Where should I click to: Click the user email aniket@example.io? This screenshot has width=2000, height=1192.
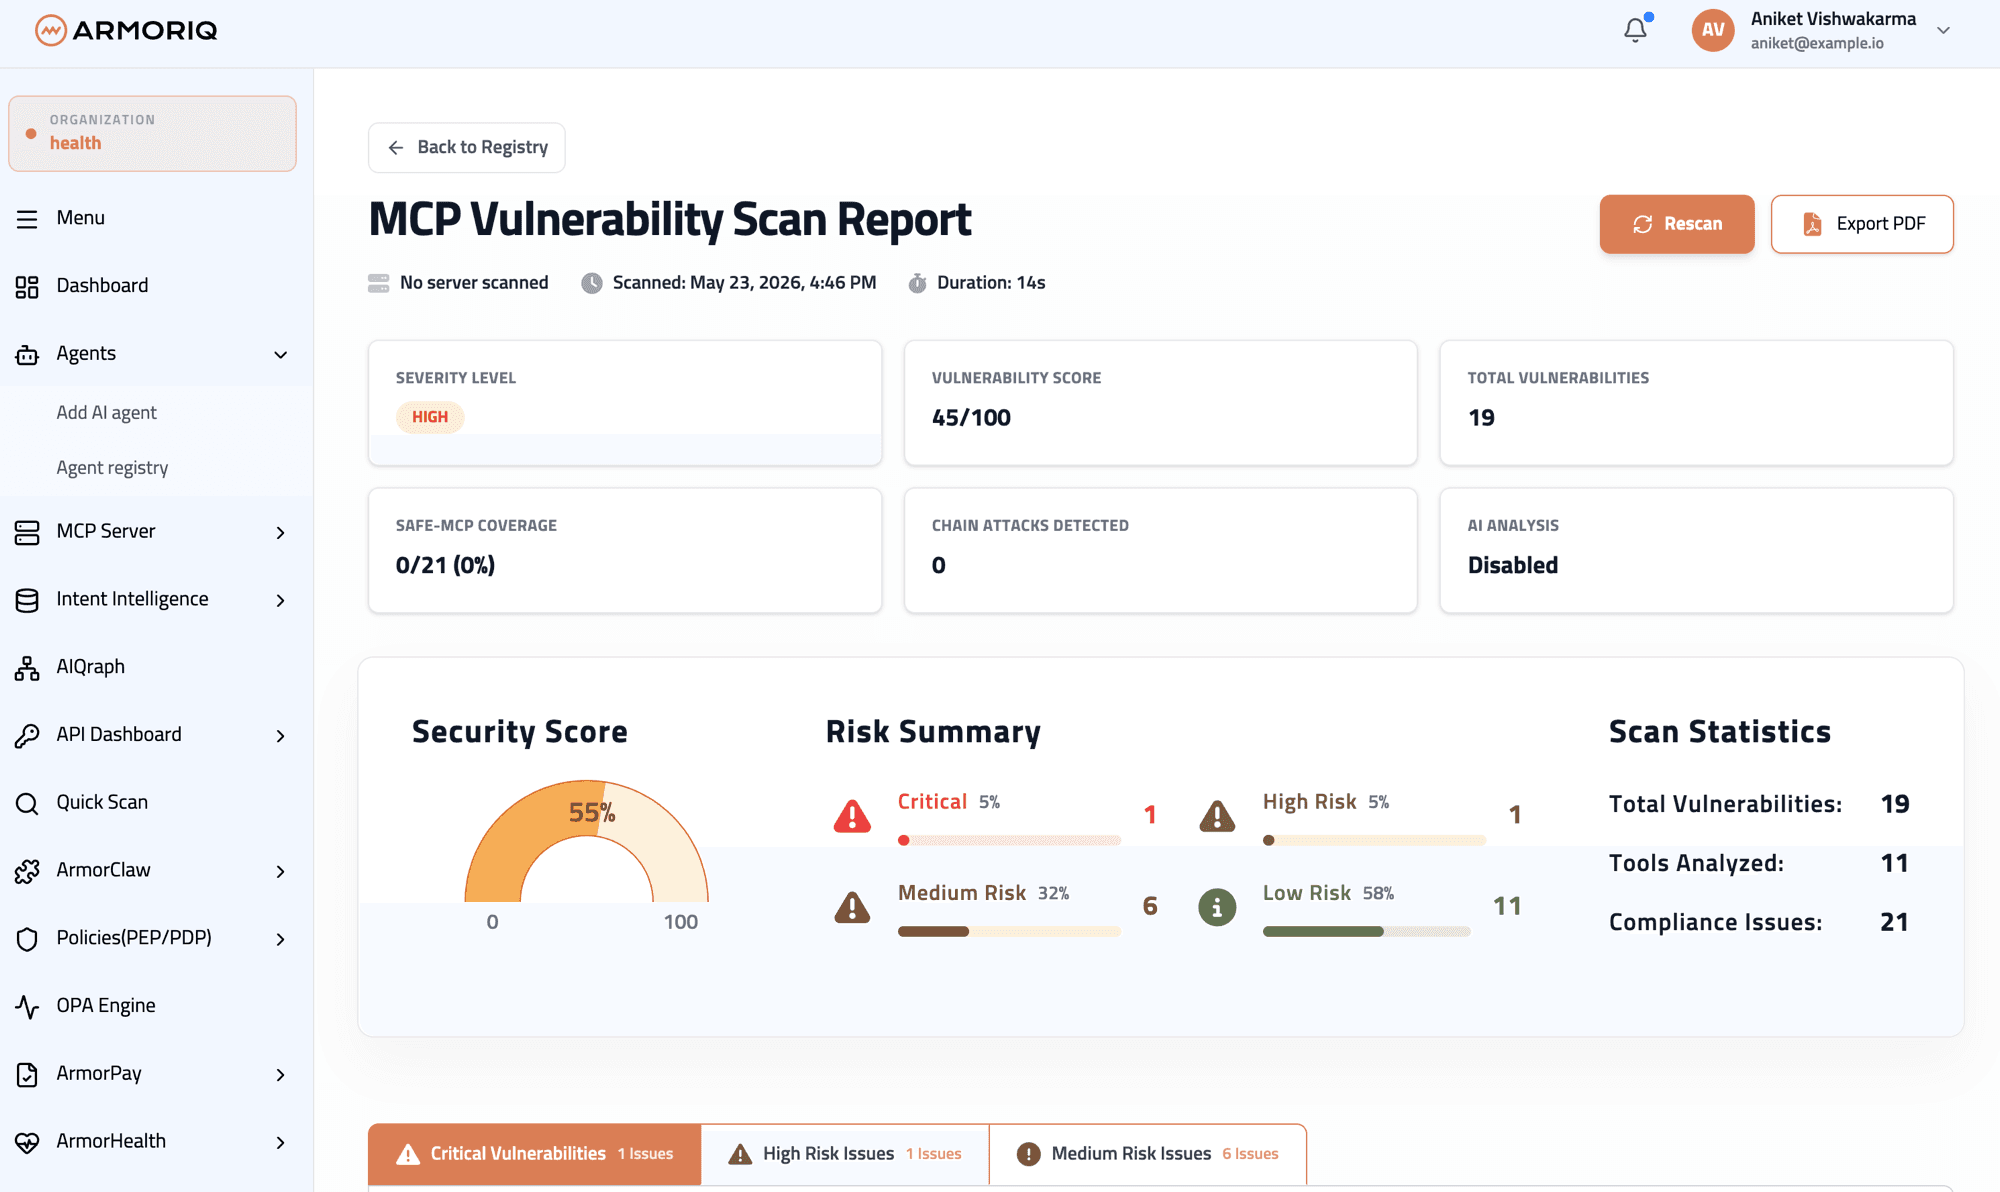click(1817, 43)
